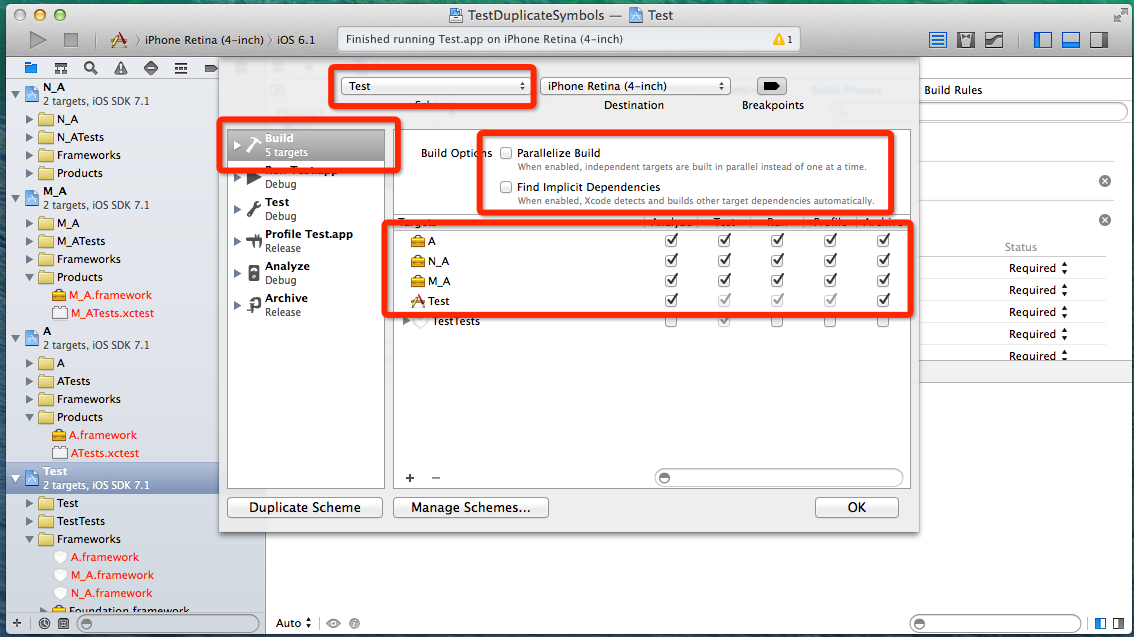Viewport: 1134px width, 637px height.
Task: Open the Breakpoint navigator icon
Action: click(210, 68)
